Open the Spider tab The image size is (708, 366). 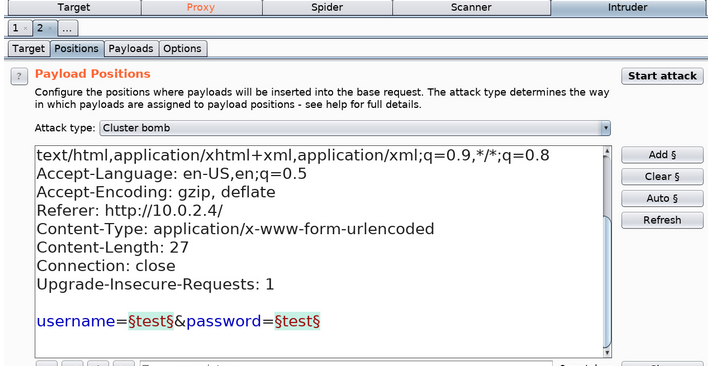click(327, 7)
